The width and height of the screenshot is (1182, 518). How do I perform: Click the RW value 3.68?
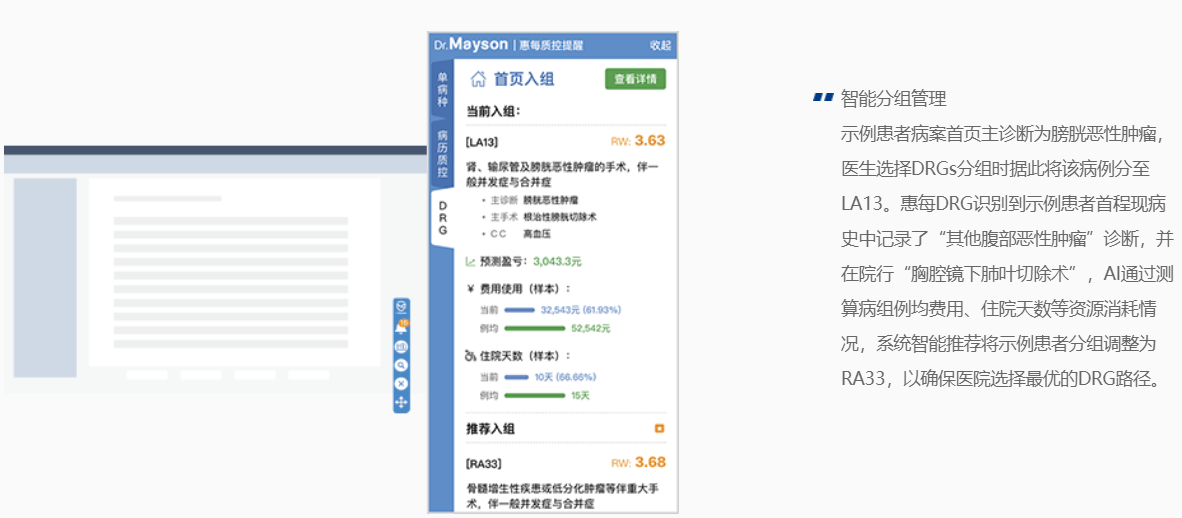click(650, 462)
